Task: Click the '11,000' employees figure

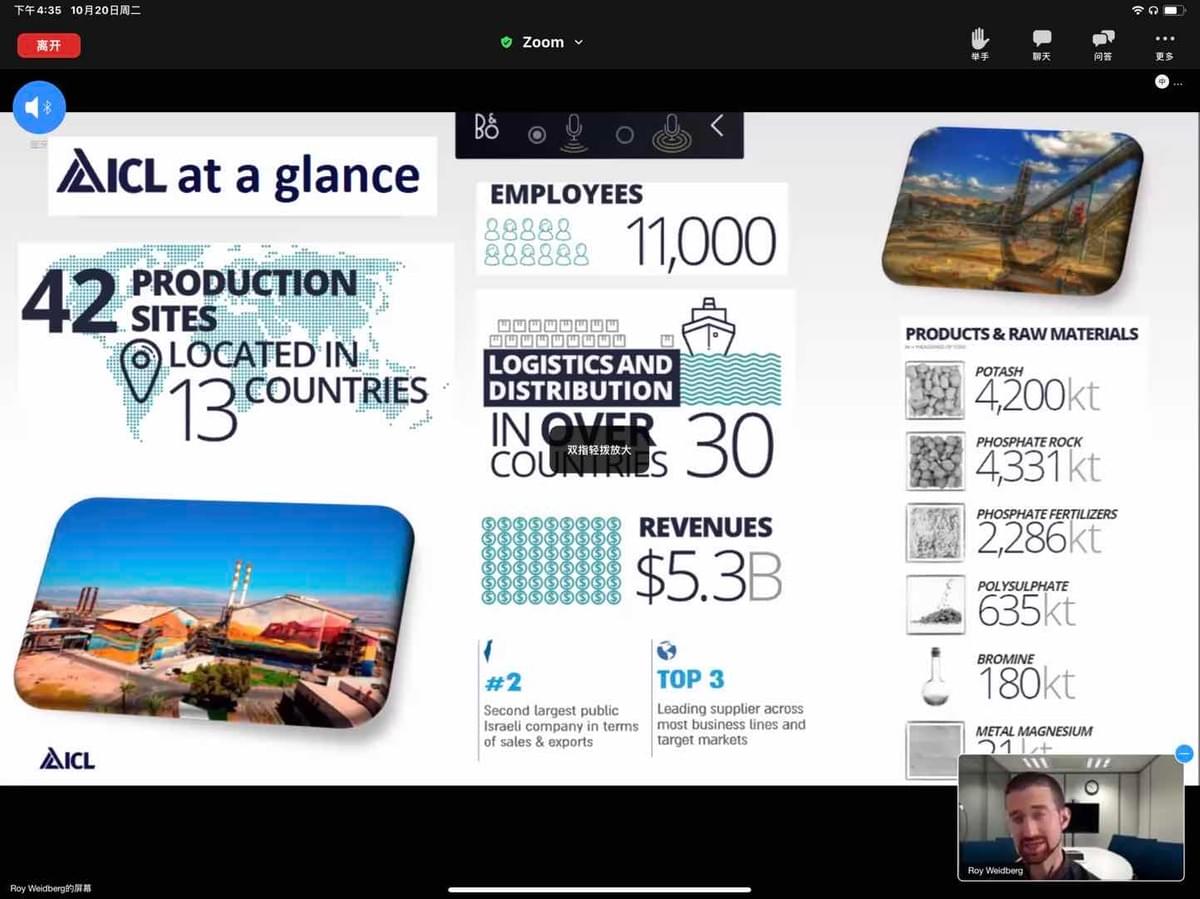Action: [701, 241]
